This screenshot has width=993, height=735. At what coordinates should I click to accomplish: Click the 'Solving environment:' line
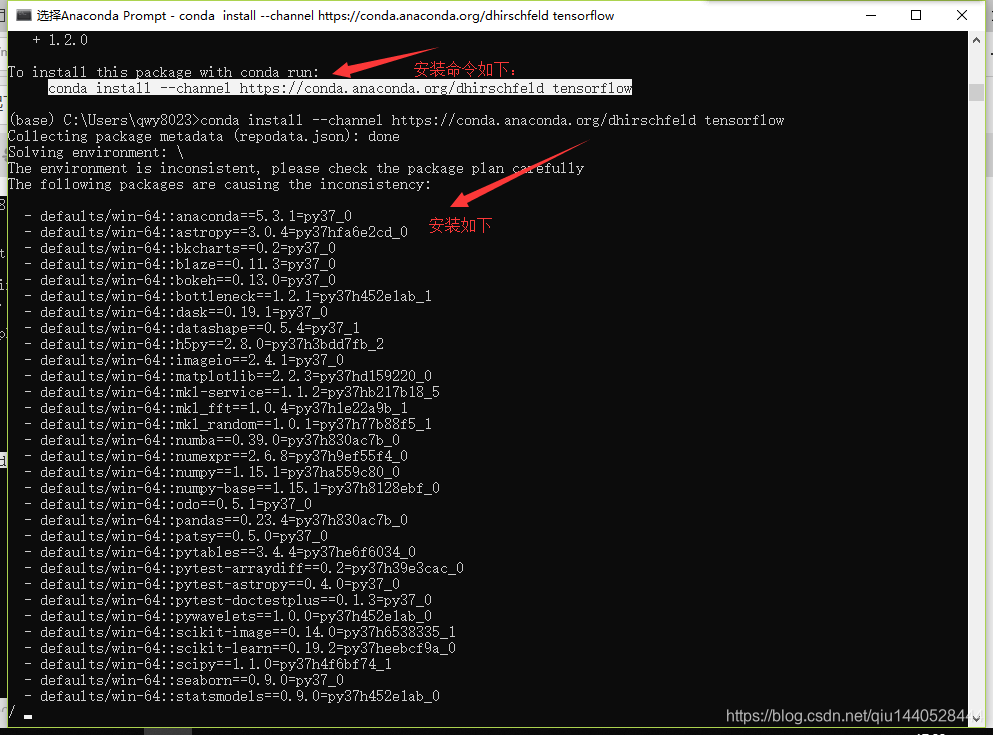[x=96, y=152]
